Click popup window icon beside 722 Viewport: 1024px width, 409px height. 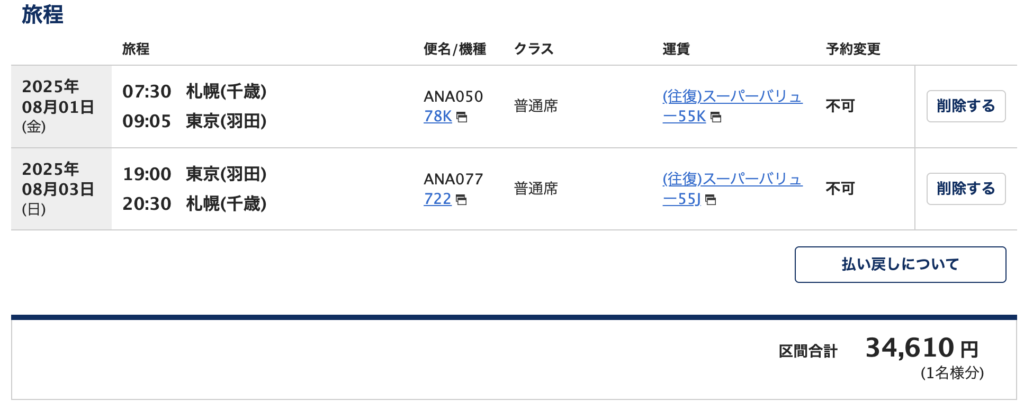click(x=462, y=201)
